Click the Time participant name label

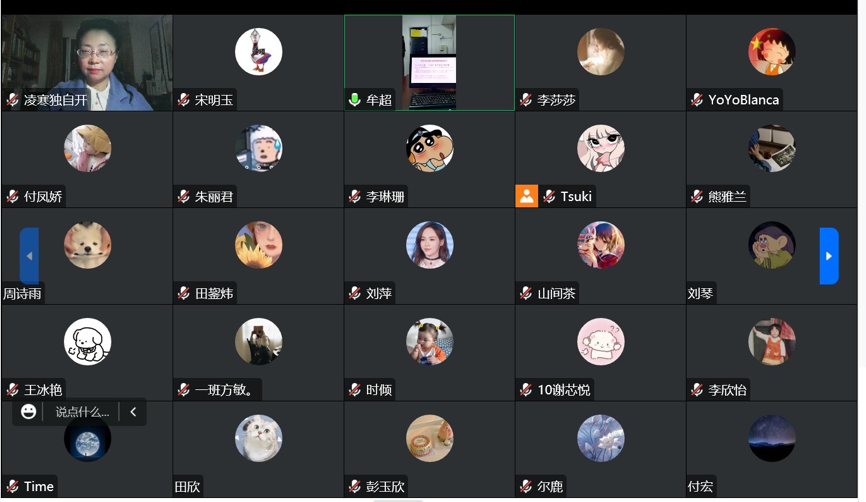[39, 487]
